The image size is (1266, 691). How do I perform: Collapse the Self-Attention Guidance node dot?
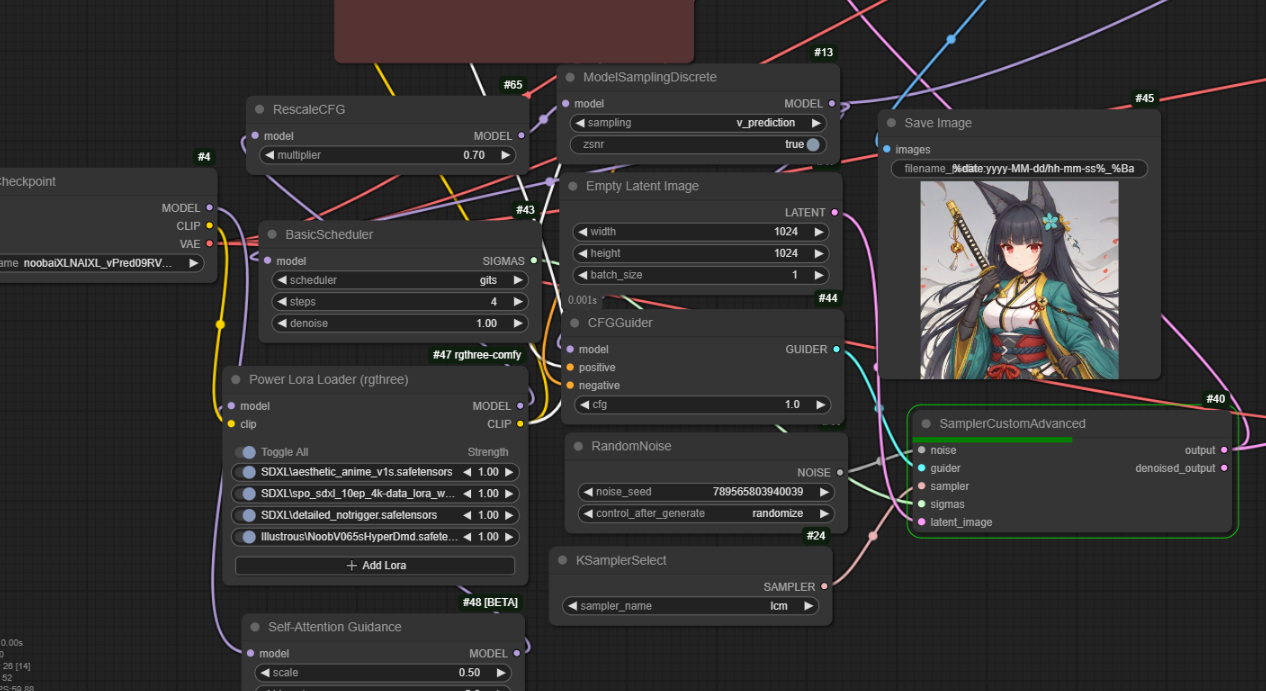254,627
